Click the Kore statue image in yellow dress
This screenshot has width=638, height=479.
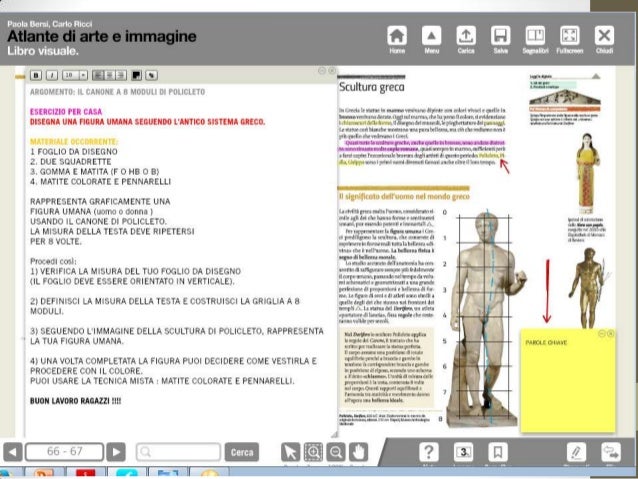587,173
